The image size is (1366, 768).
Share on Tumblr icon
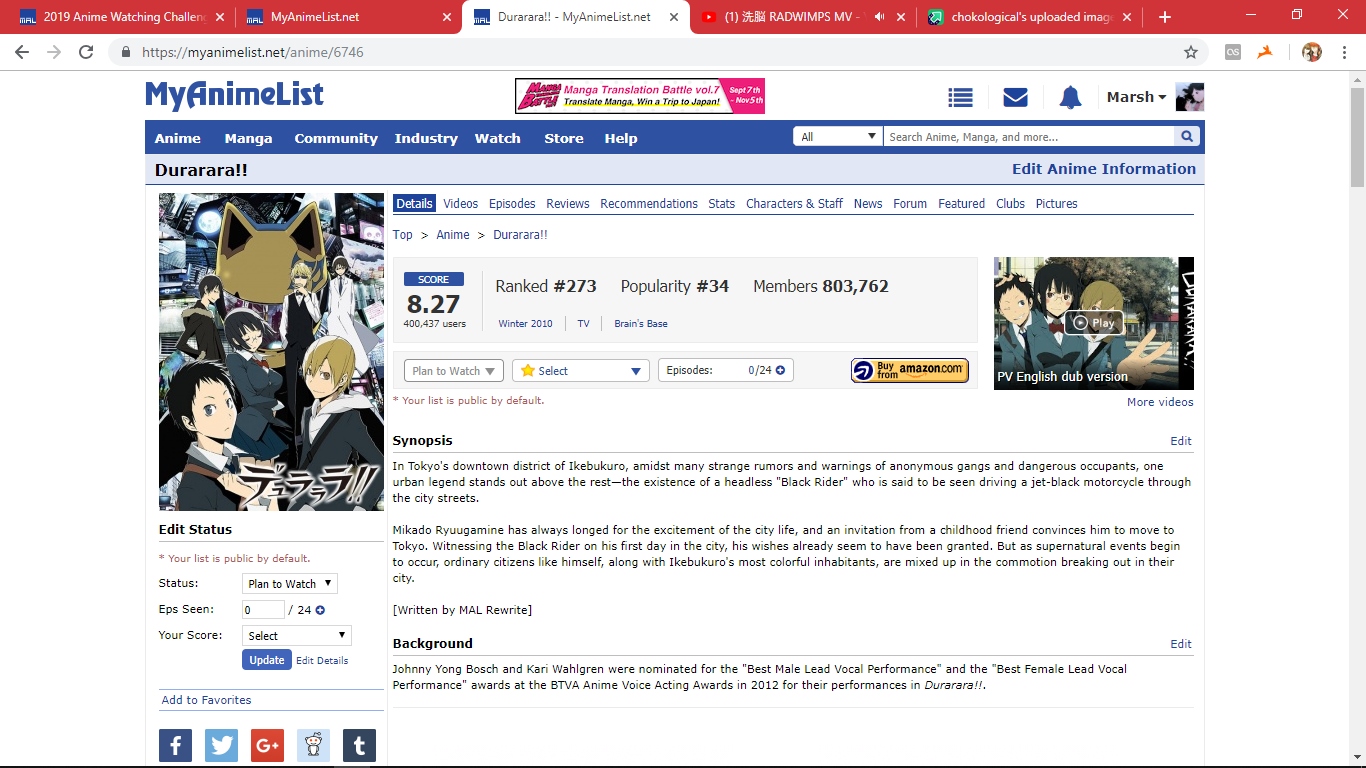(x=359, y=745)
